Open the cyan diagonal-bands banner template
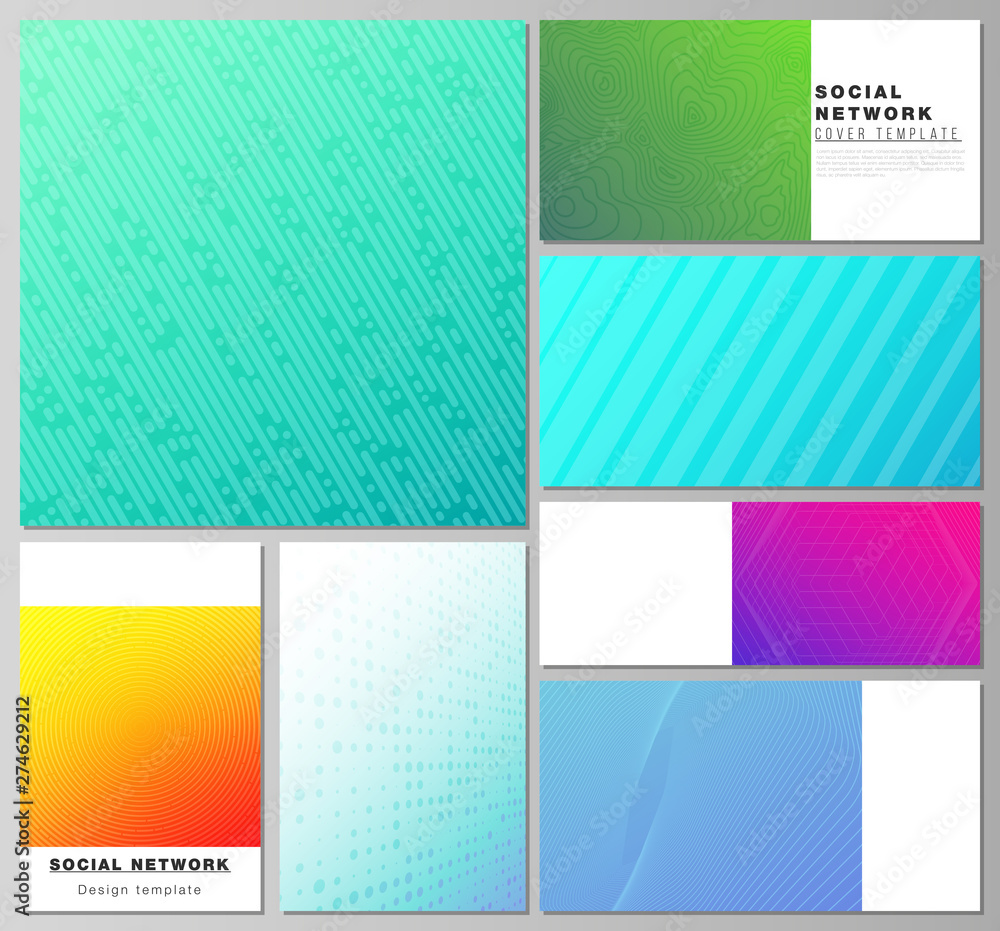Viewport: 1000px width, 931px height. coord(760,371)
